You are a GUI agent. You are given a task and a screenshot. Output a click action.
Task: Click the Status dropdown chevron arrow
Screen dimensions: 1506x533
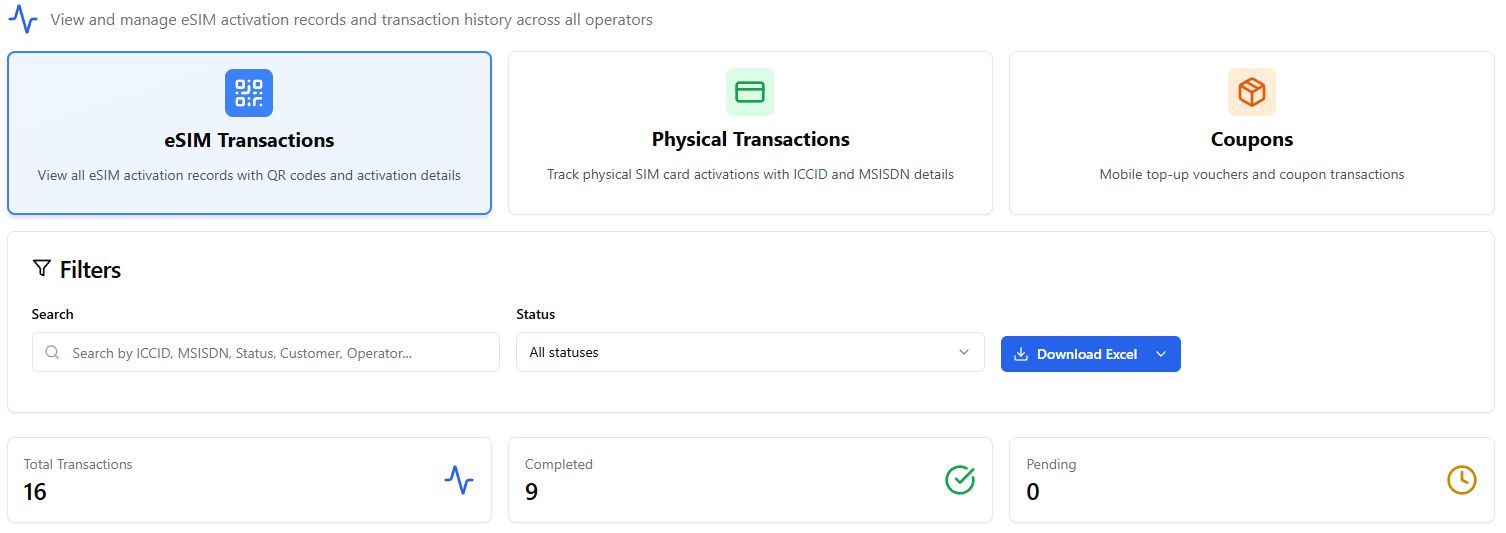pos(964,352)
